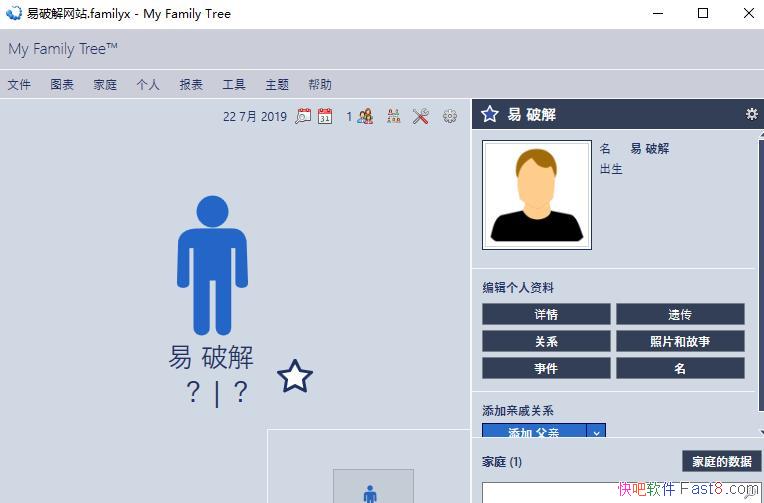Screen dimensions: 764x503
Task: Open the 图表 menu
Action: coord(62,84)
